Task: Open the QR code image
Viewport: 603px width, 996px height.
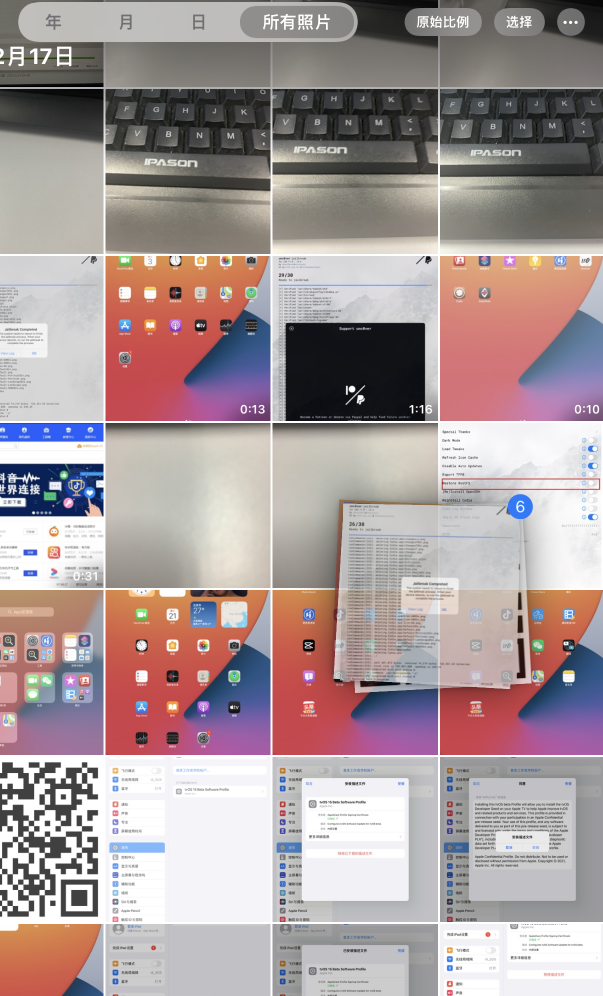Action: pos(51,840)
